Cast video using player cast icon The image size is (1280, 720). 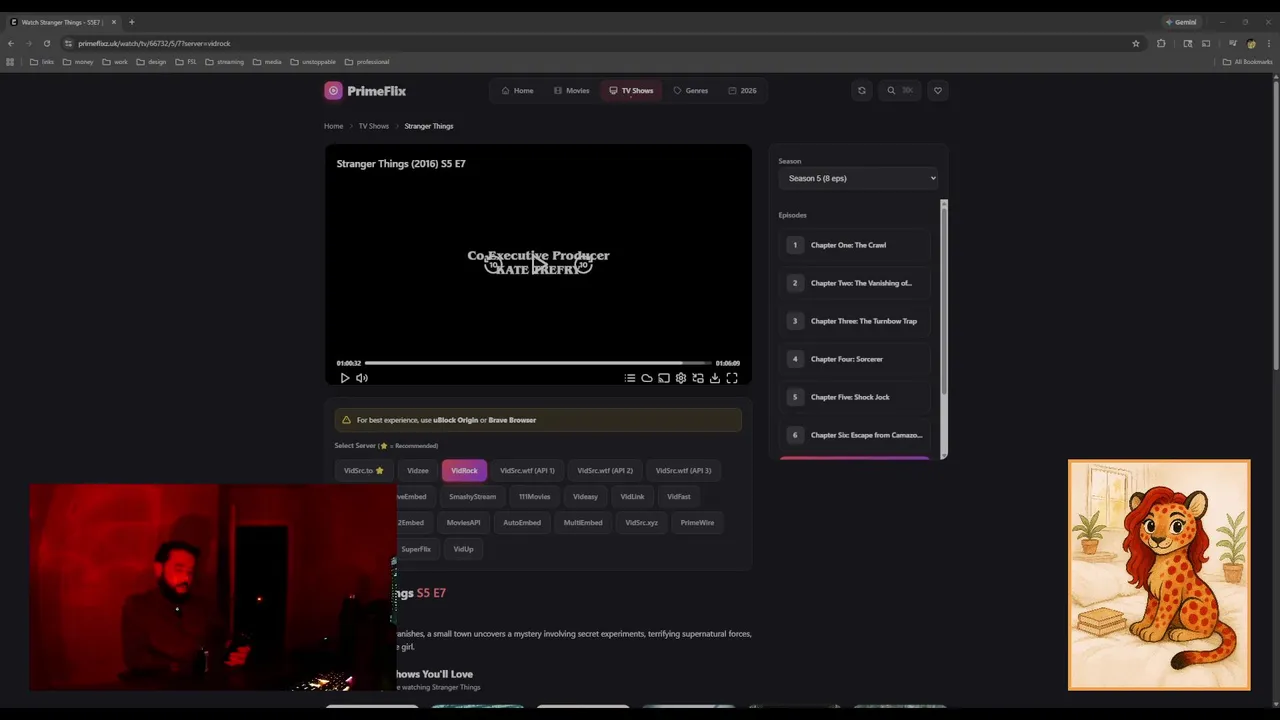click(664, 378)
